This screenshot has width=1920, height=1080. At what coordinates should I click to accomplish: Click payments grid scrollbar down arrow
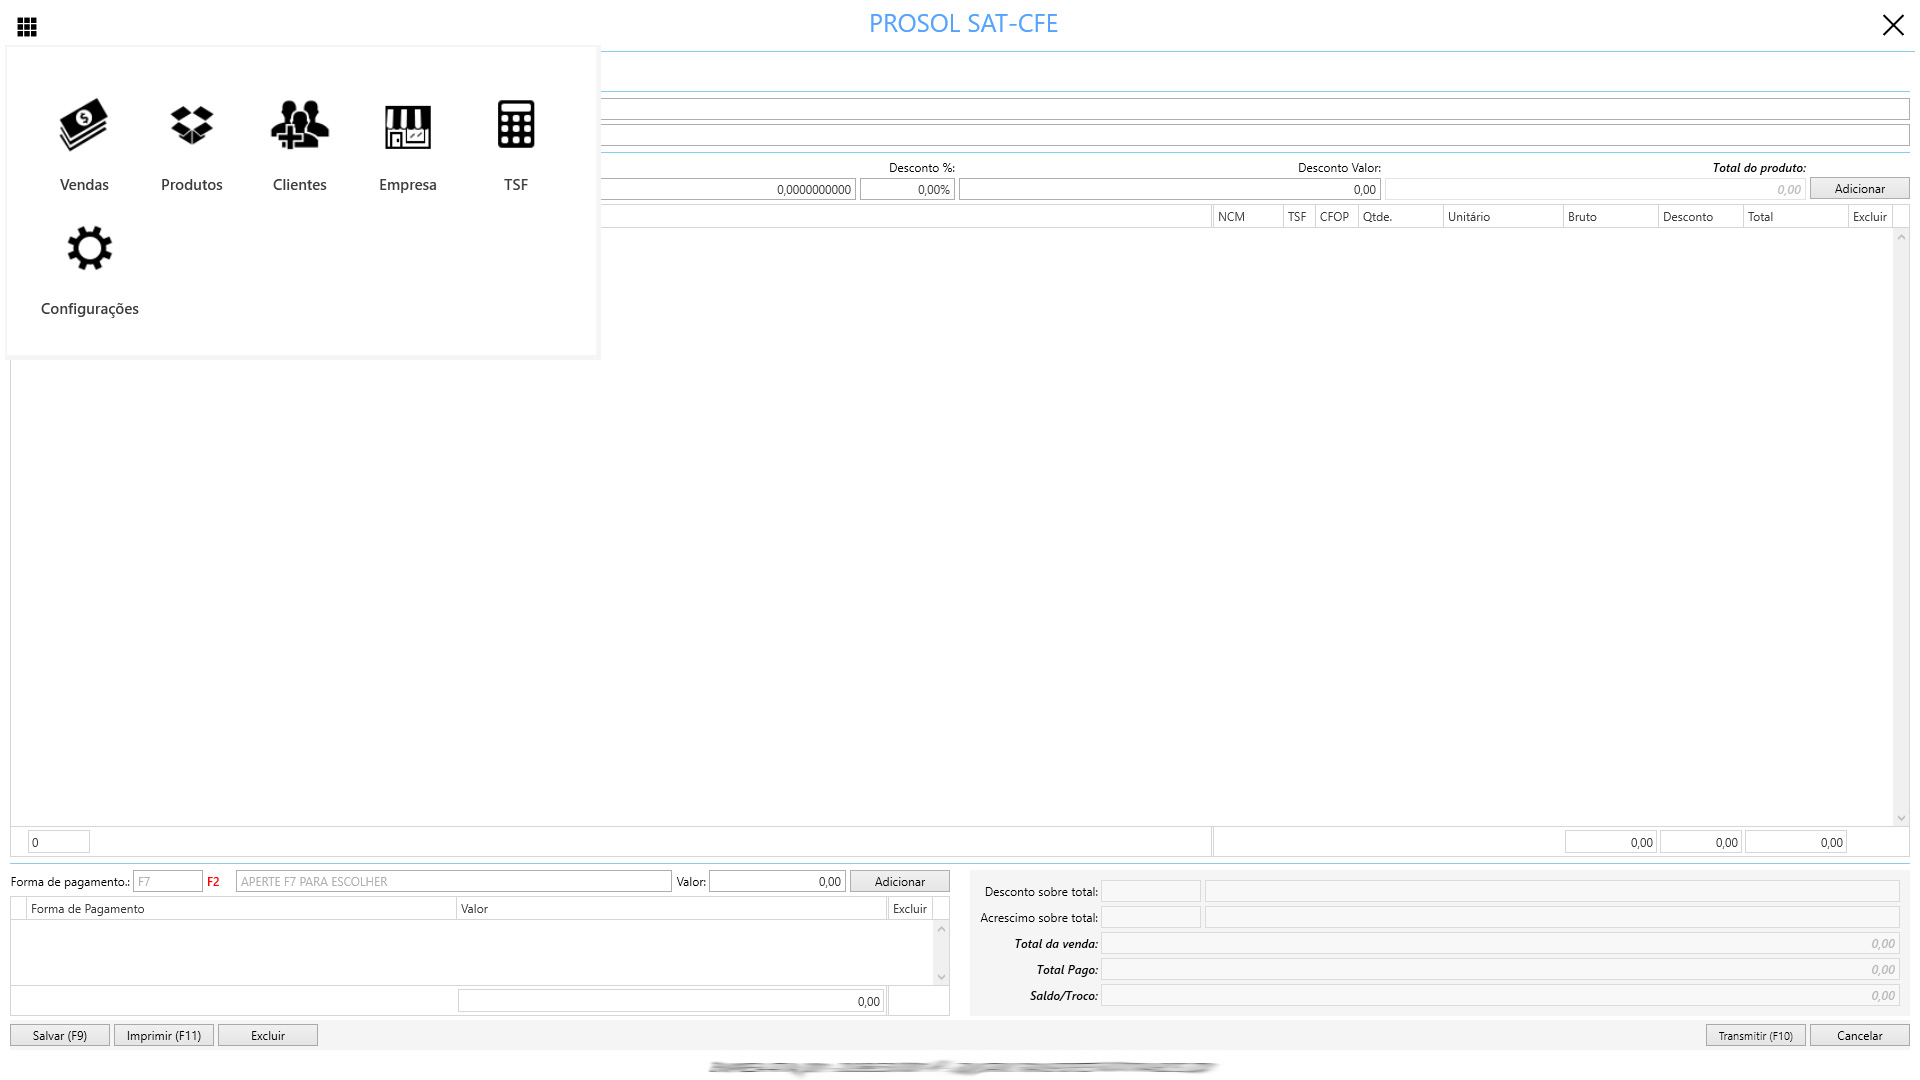click(941, 977)
